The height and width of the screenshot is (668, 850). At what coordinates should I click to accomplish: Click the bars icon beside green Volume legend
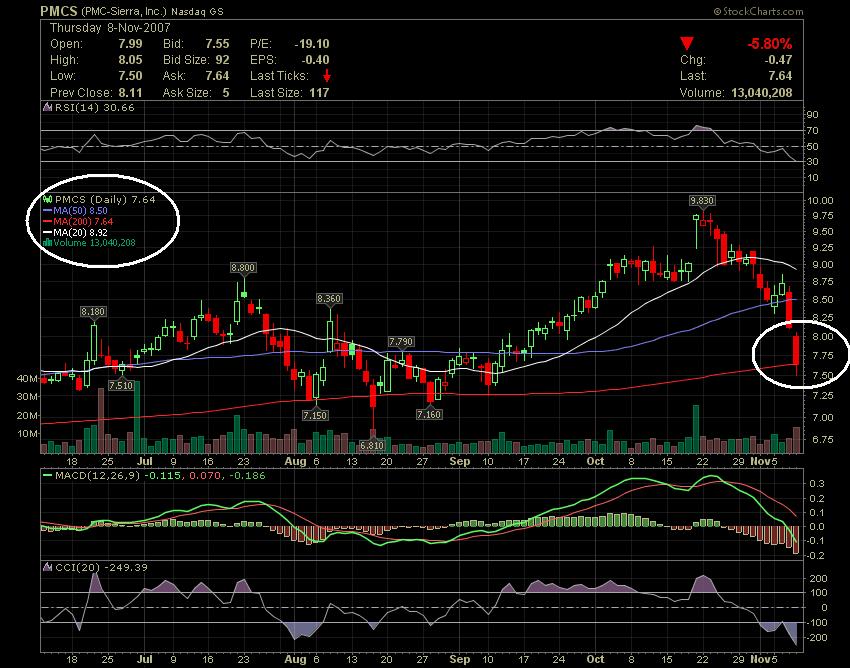pos(47,242)
